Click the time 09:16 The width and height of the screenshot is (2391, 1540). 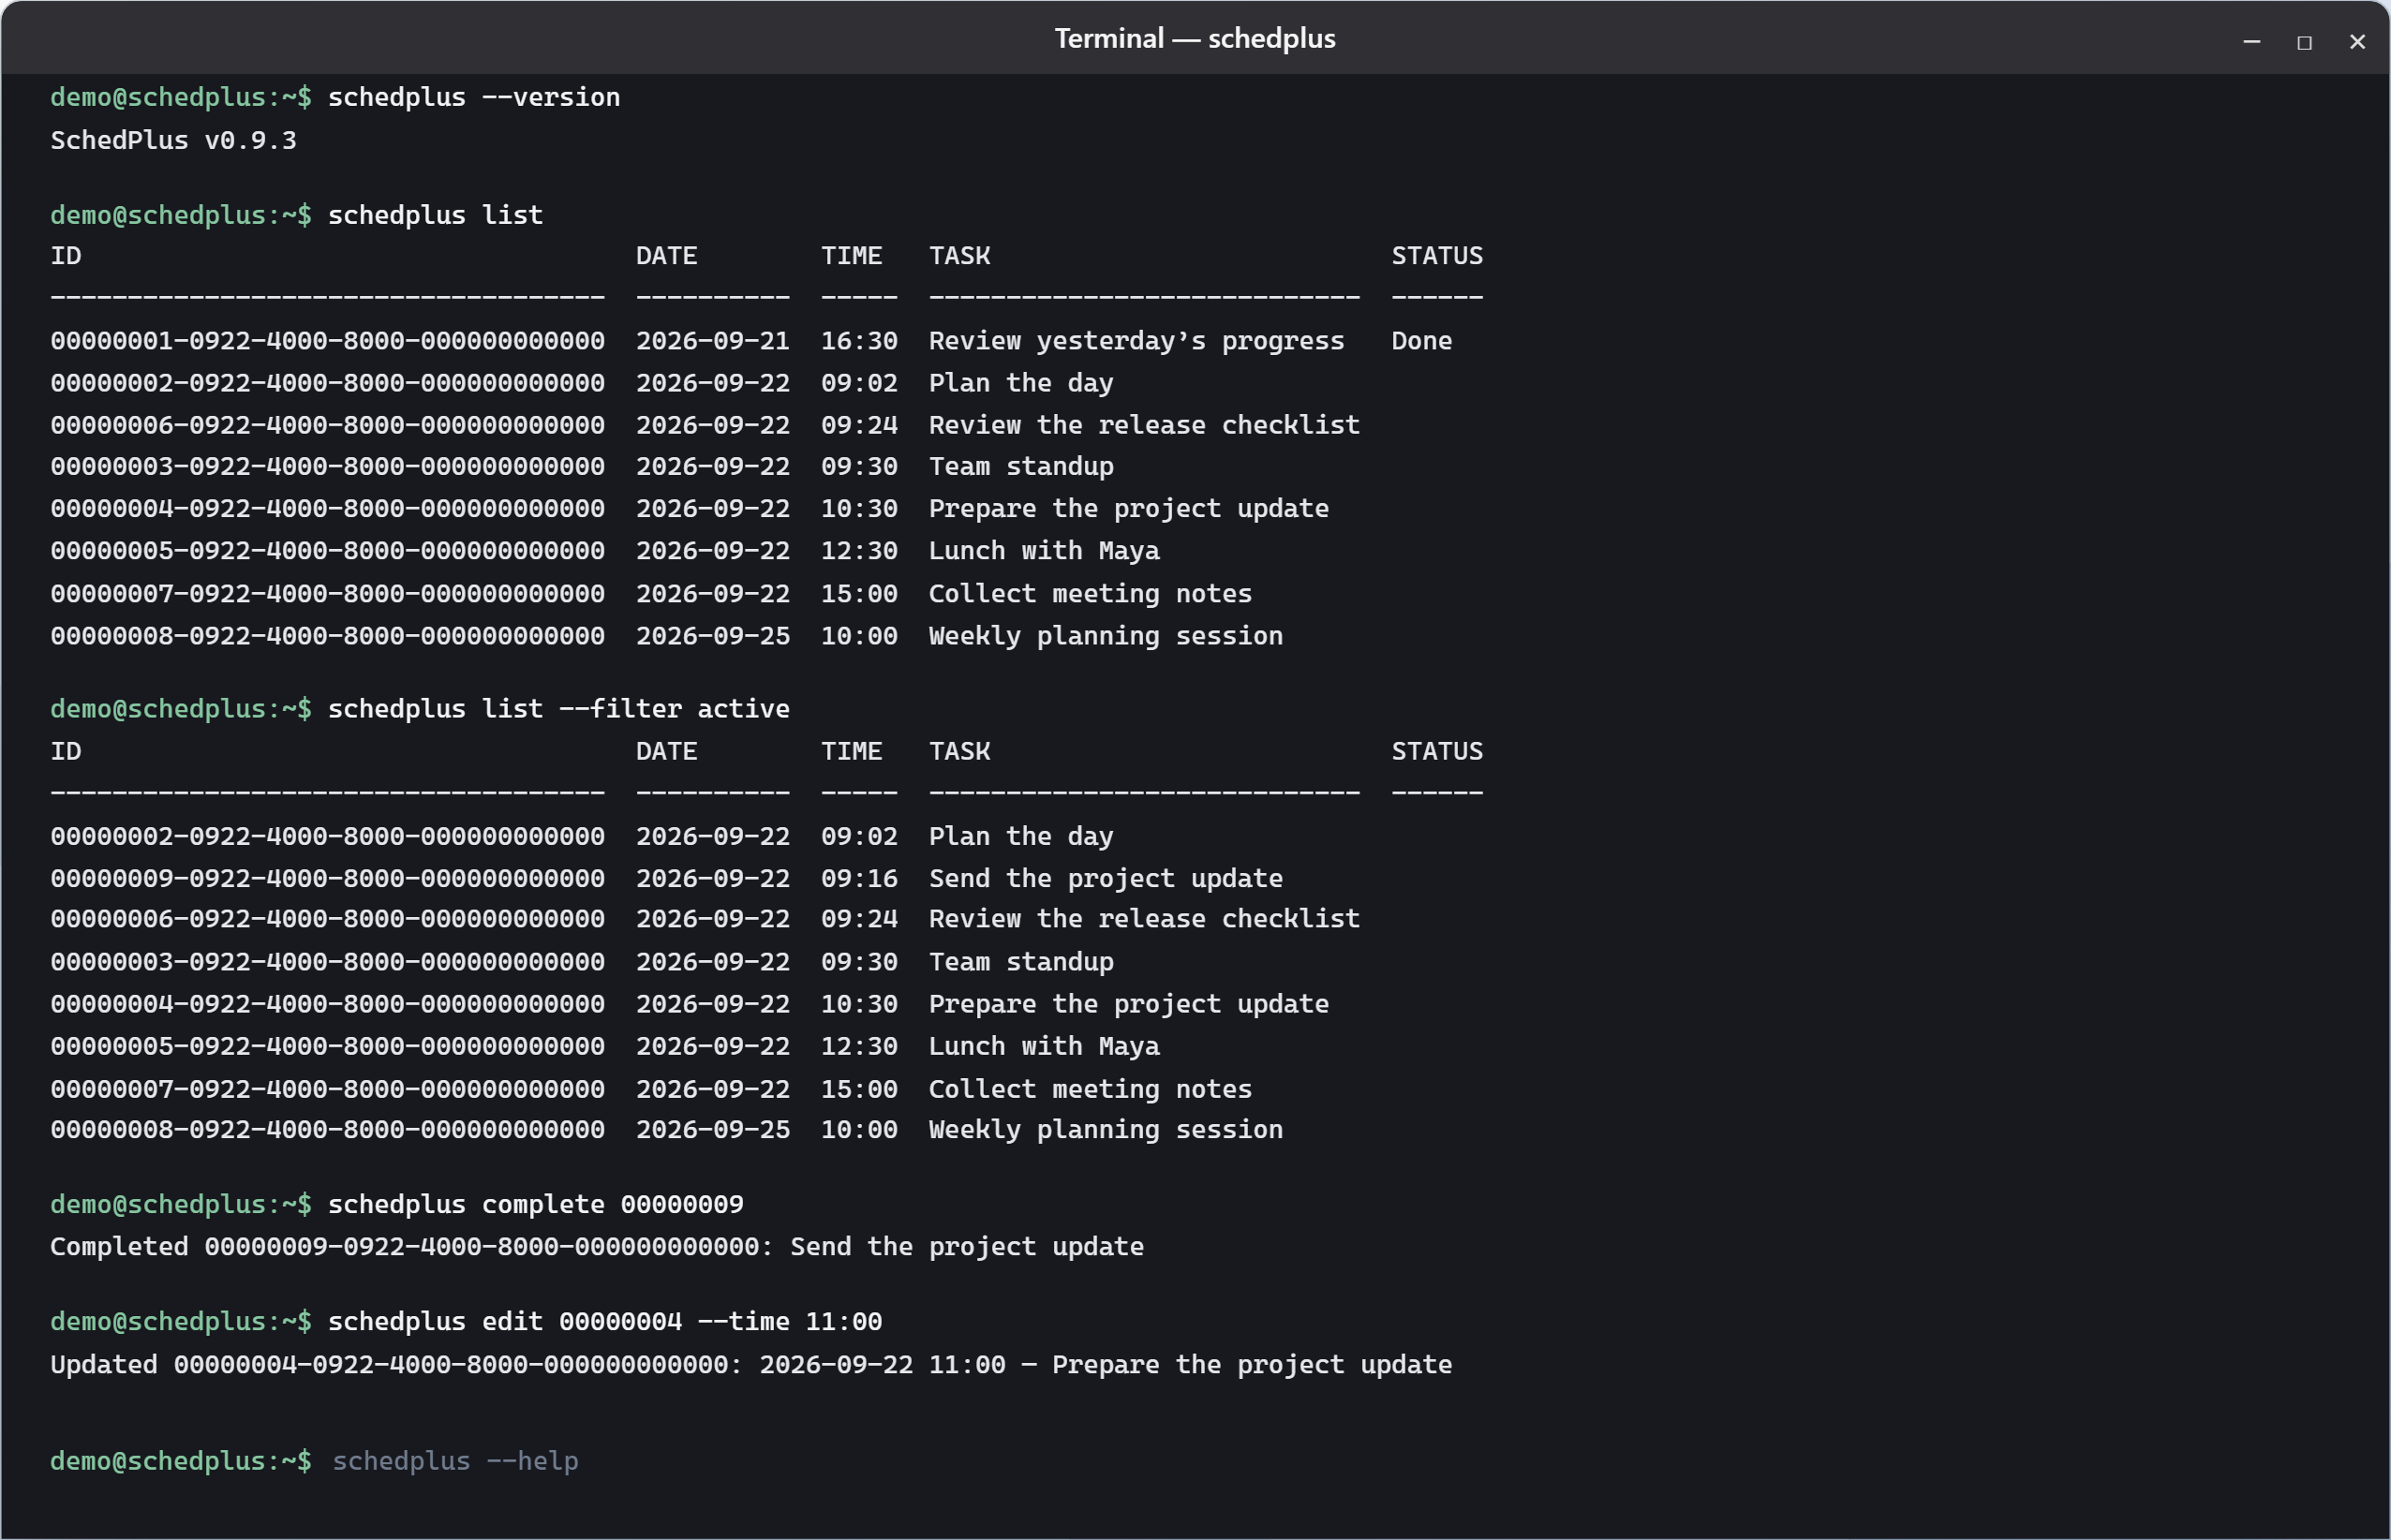859,878
